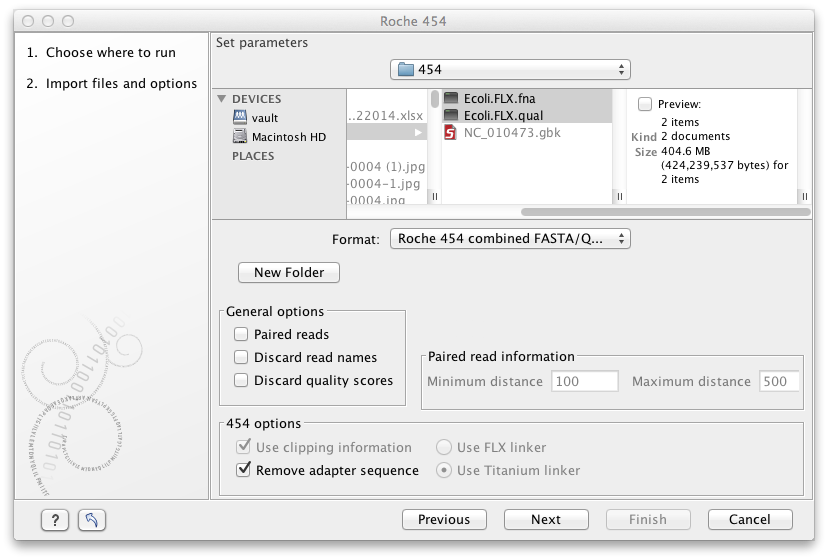Click the New Folder button
The height and width of the screenshot is (560, 828).
(x=289, y=272)
